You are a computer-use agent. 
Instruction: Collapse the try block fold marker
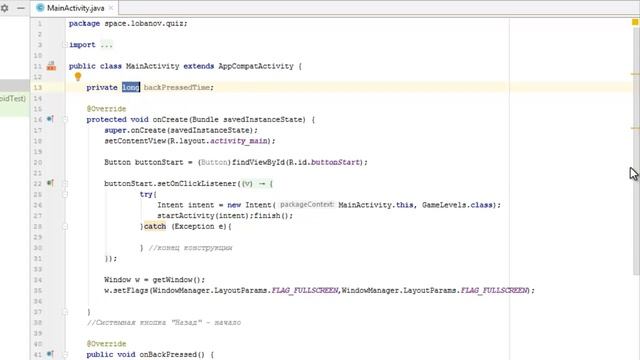65,194
